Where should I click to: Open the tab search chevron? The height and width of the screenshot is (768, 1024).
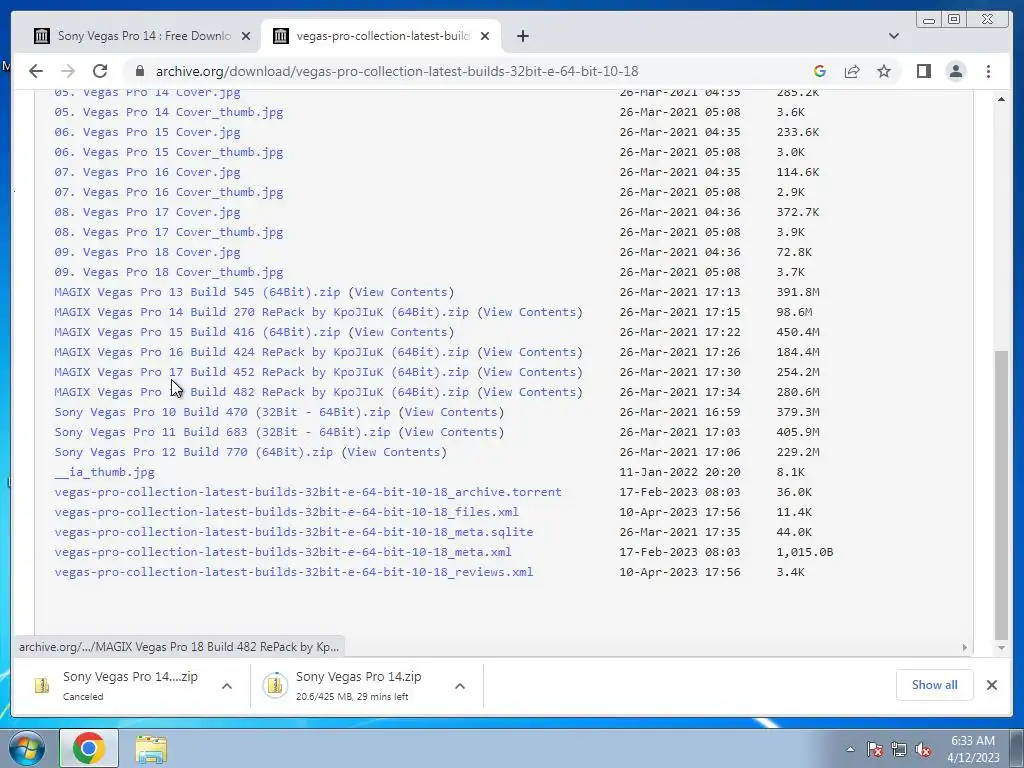894,36
